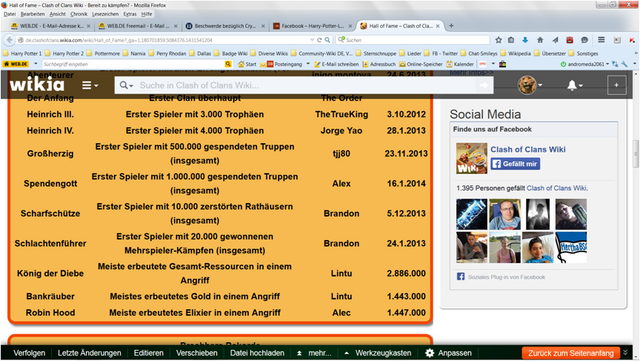Open the Clash of Clans Wiki Facebook link

[x=528, y=149]
